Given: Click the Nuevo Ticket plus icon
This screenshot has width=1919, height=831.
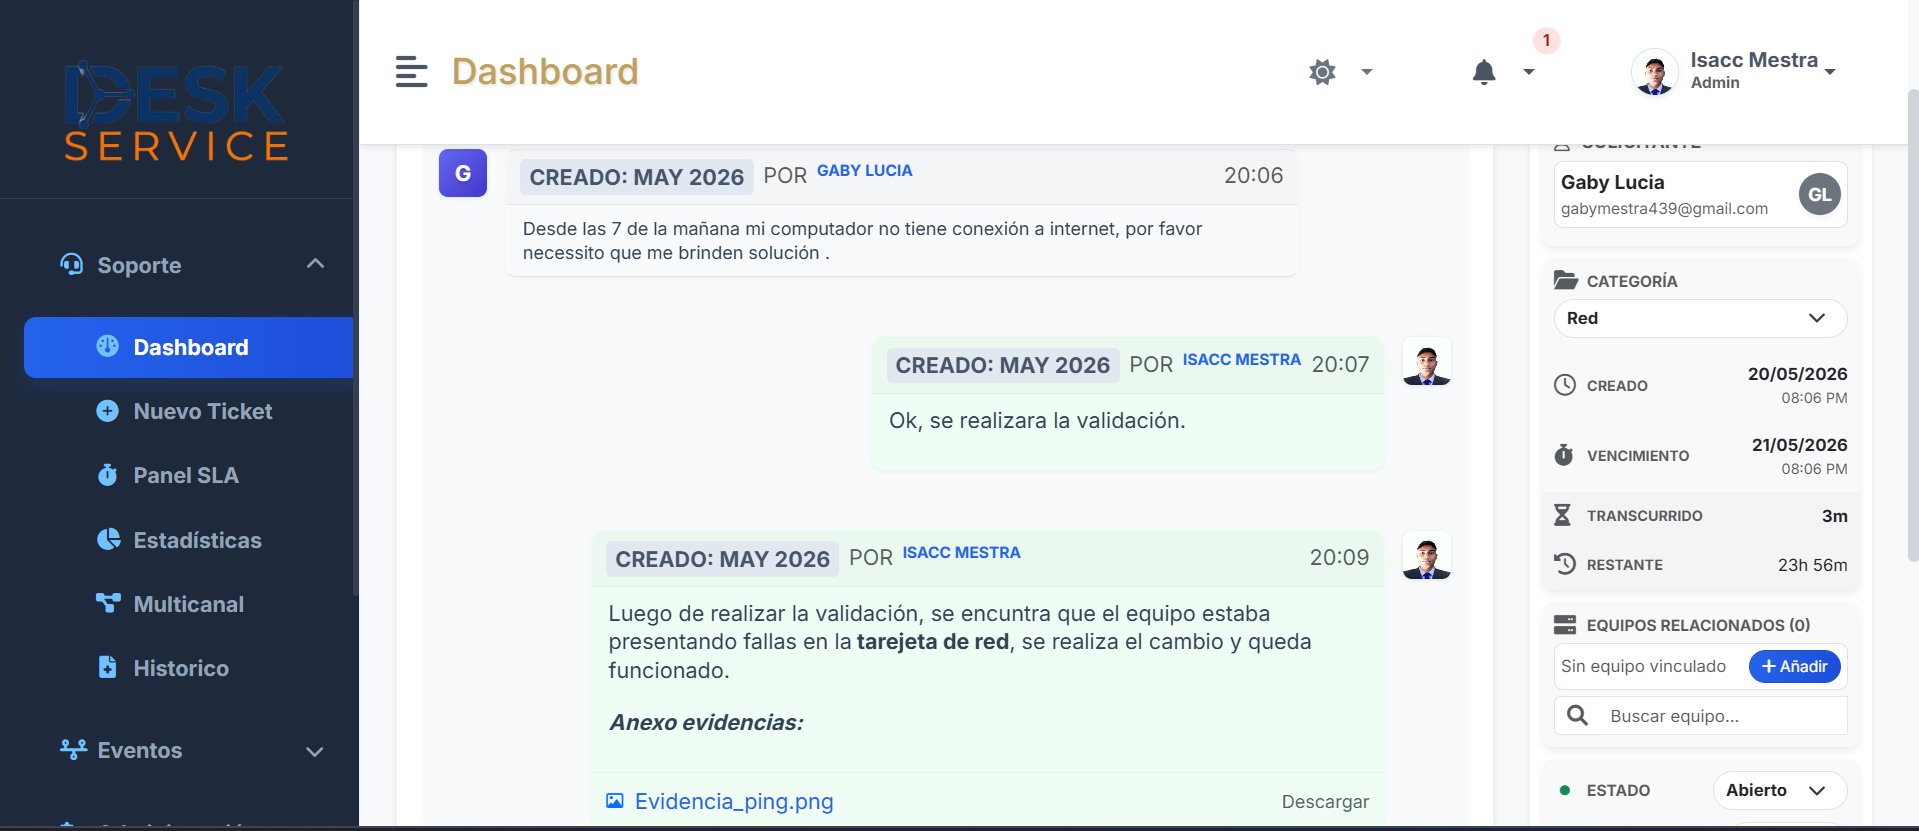Looking at the screenshot, I should click(107, 411).
